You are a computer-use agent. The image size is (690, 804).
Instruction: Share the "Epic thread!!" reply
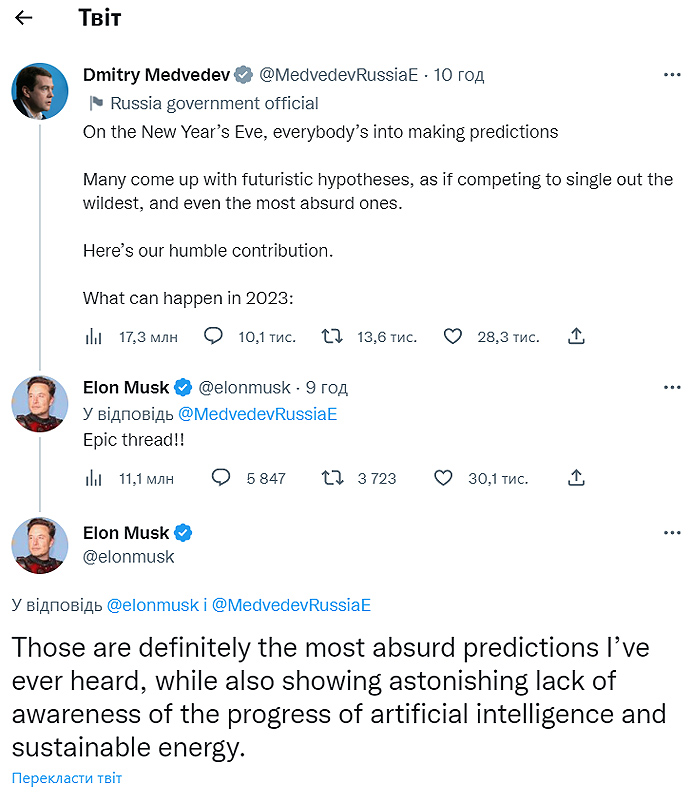pyautogui.click(x=576, y=478)
